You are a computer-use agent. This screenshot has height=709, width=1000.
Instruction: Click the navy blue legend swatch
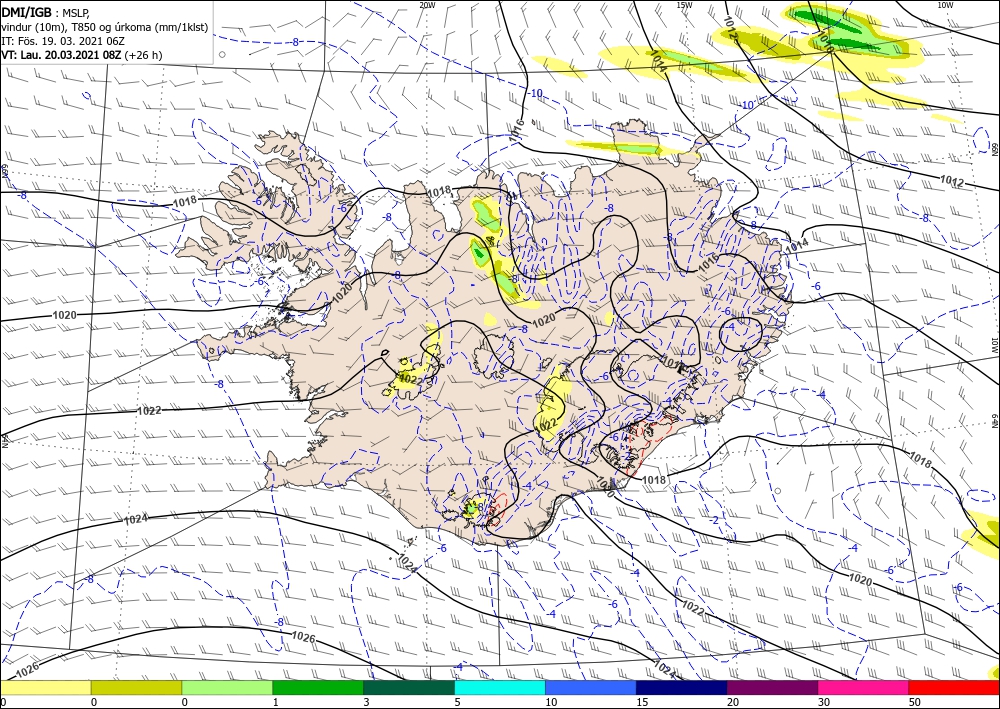pyautogui.click(x=682, y=687)
